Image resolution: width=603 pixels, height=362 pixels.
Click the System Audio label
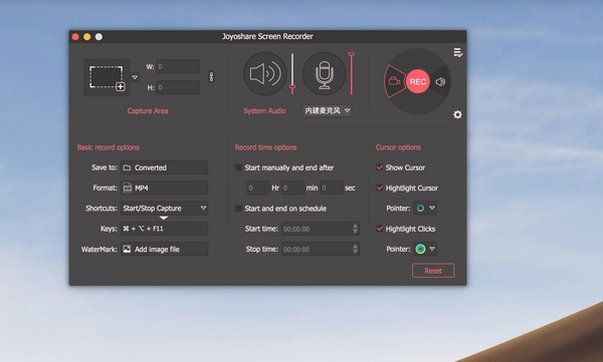click(x=265, y=111)
